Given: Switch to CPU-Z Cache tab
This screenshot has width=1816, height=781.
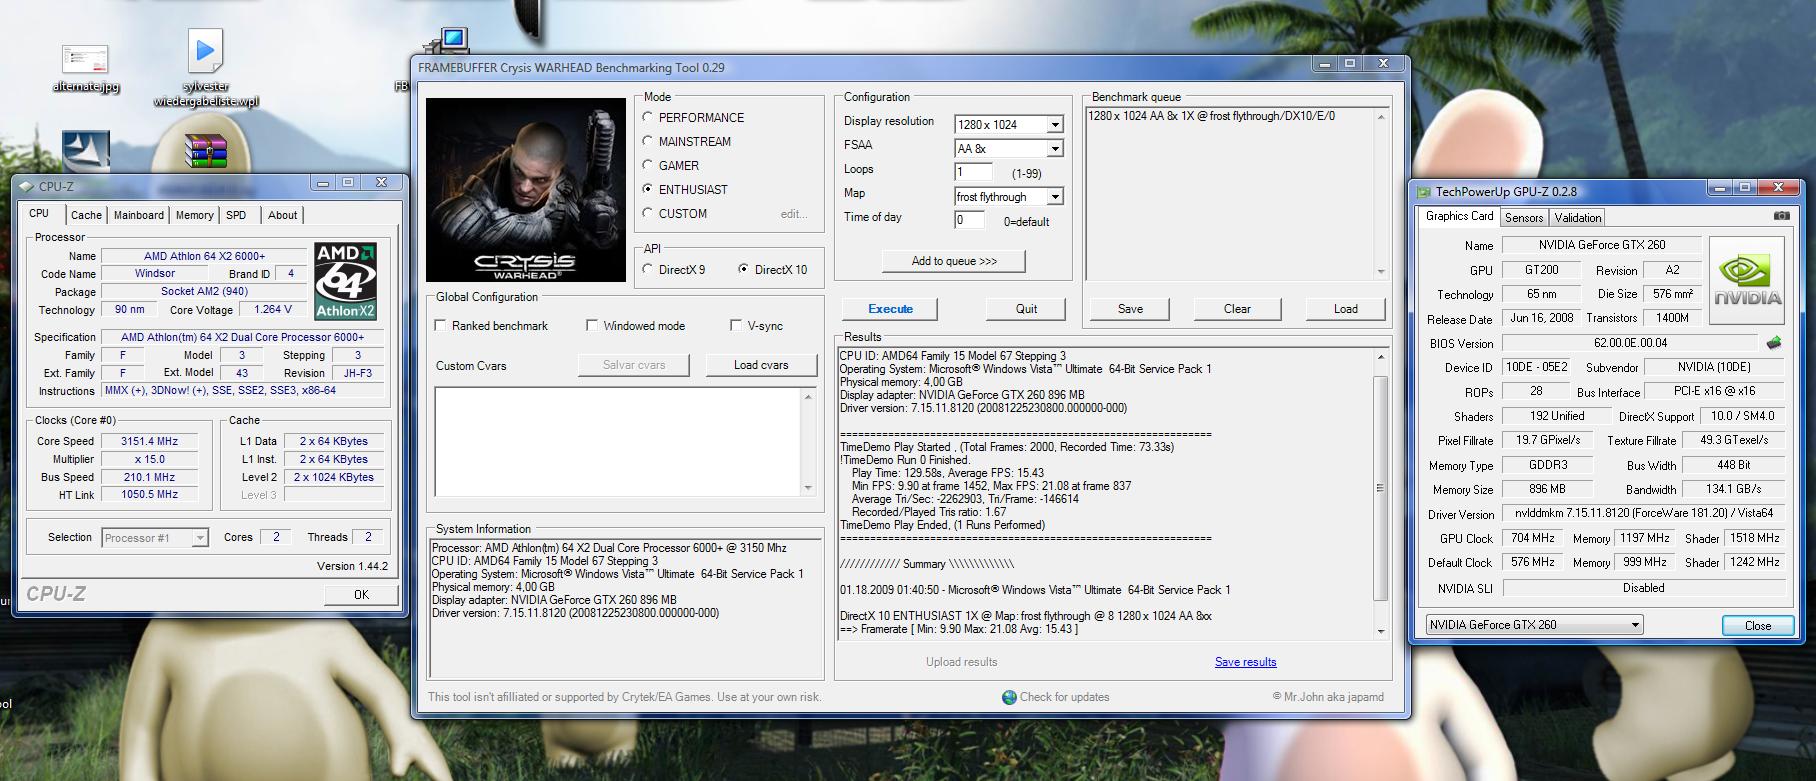Looking at the screenshot, I should (86, 215).
